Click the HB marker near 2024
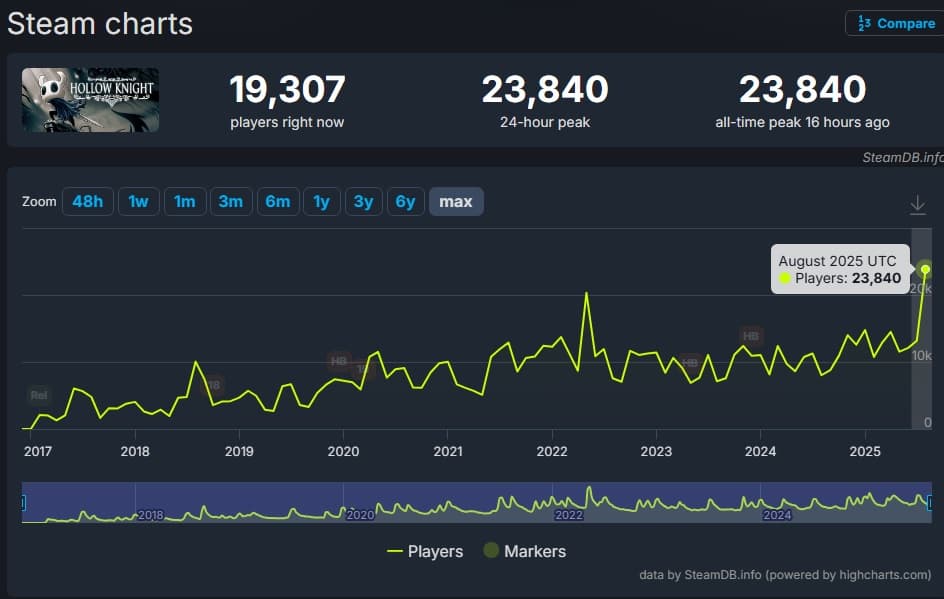The width and height of the screenshot is (944, 599). click(750, 337)
